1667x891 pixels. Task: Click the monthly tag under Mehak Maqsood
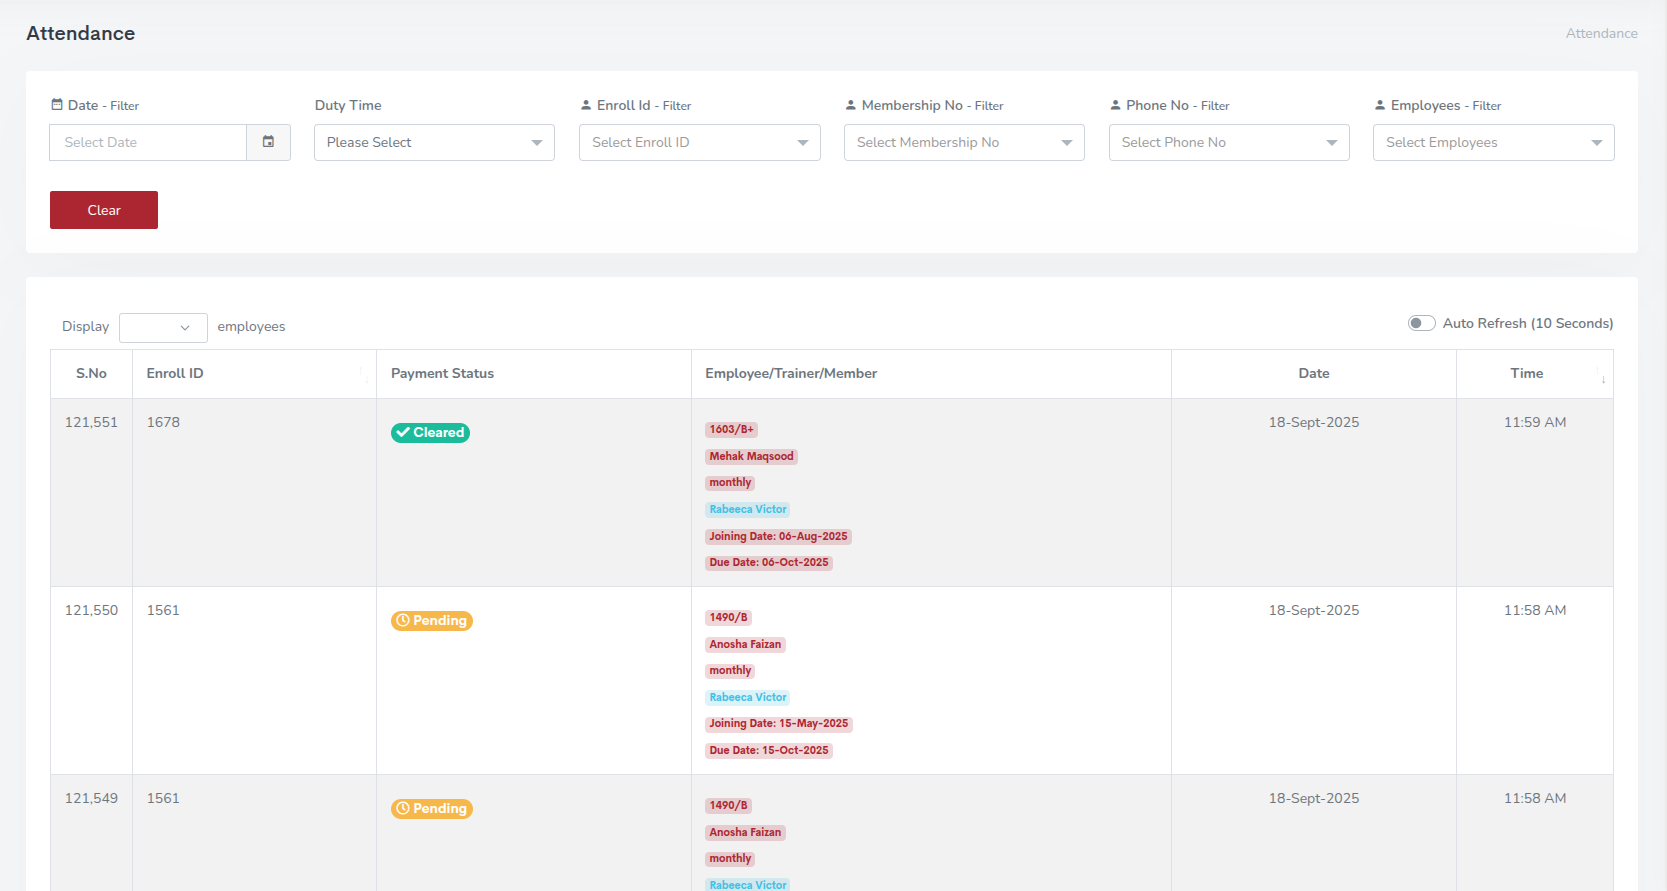tap(730, 482)
